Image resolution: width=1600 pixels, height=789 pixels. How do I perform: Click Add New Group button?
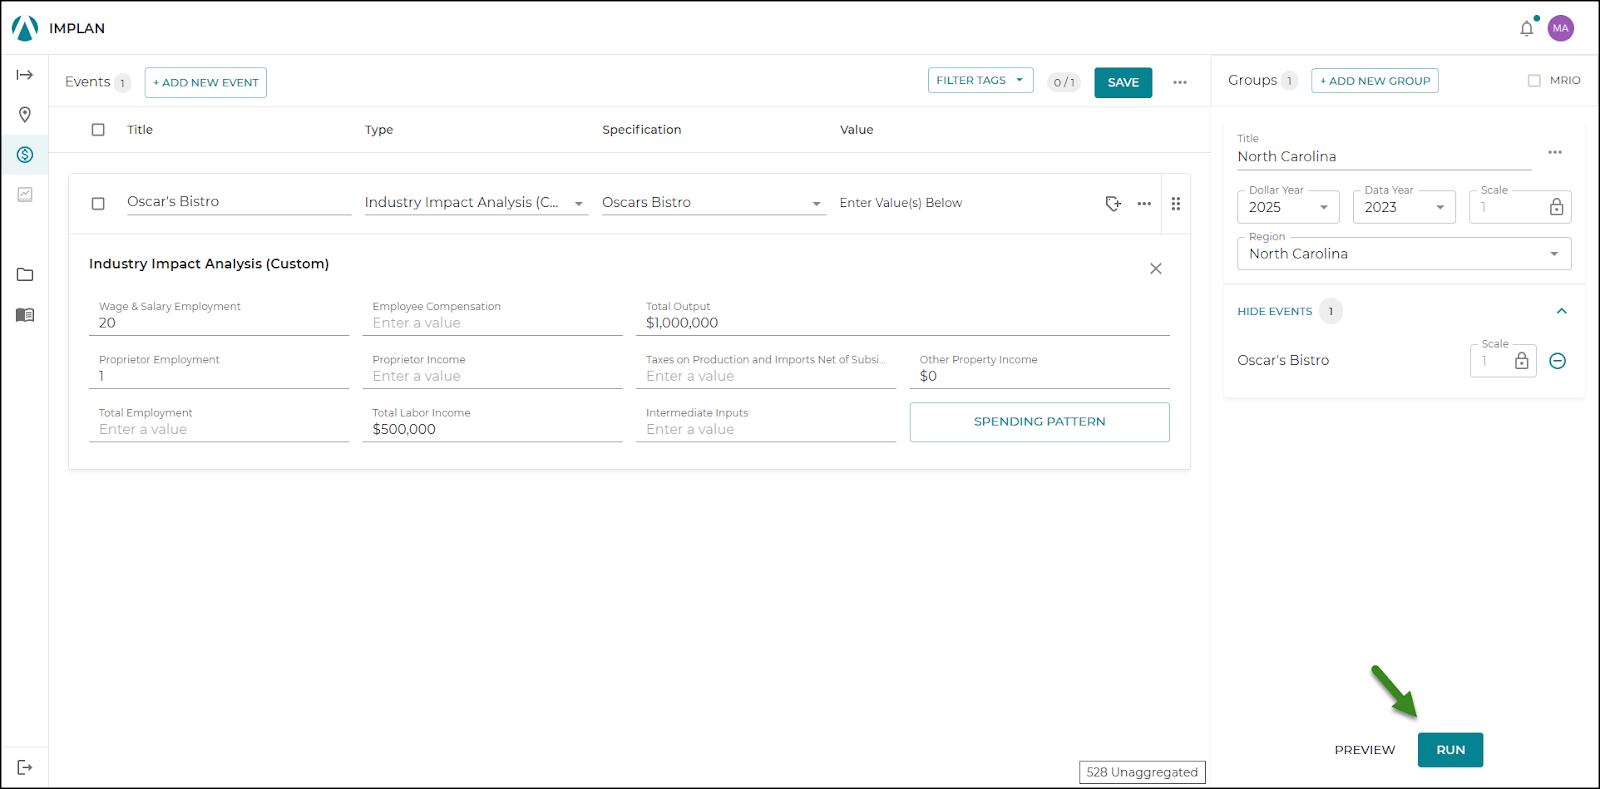point(1375,81)
